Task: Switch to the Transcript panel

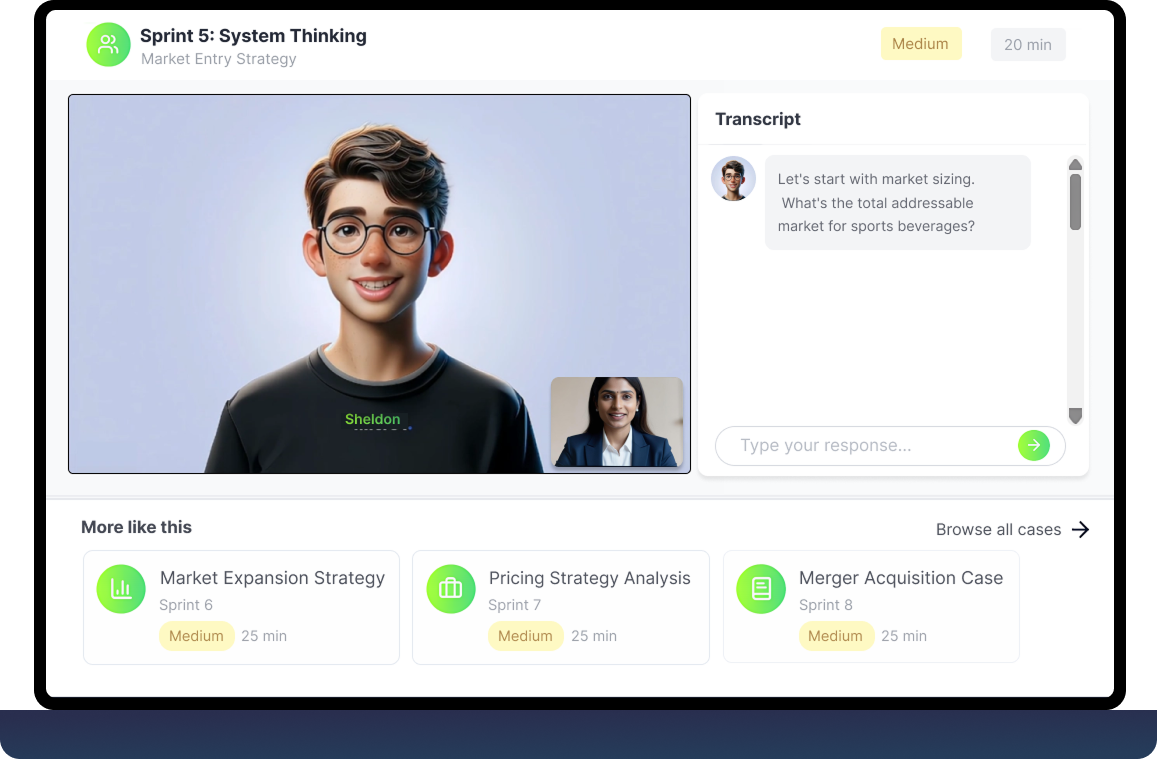Action: [757, 119]
